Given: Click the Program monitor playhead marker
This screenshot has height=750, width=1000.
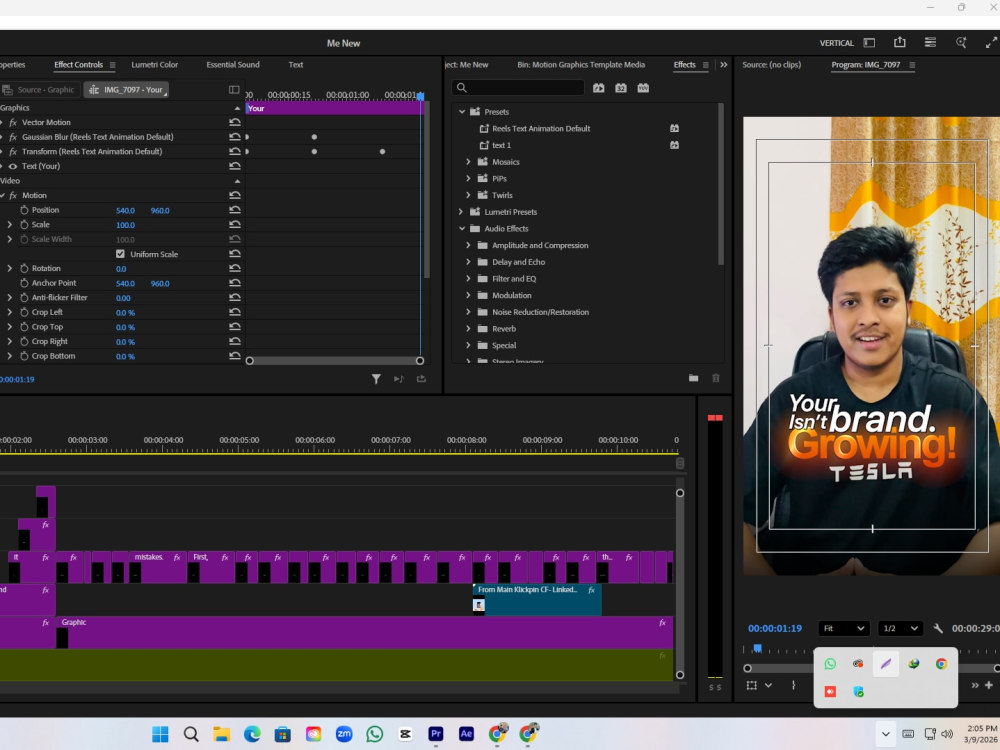Looking at the screenshot, I should [x=757, y=649].
